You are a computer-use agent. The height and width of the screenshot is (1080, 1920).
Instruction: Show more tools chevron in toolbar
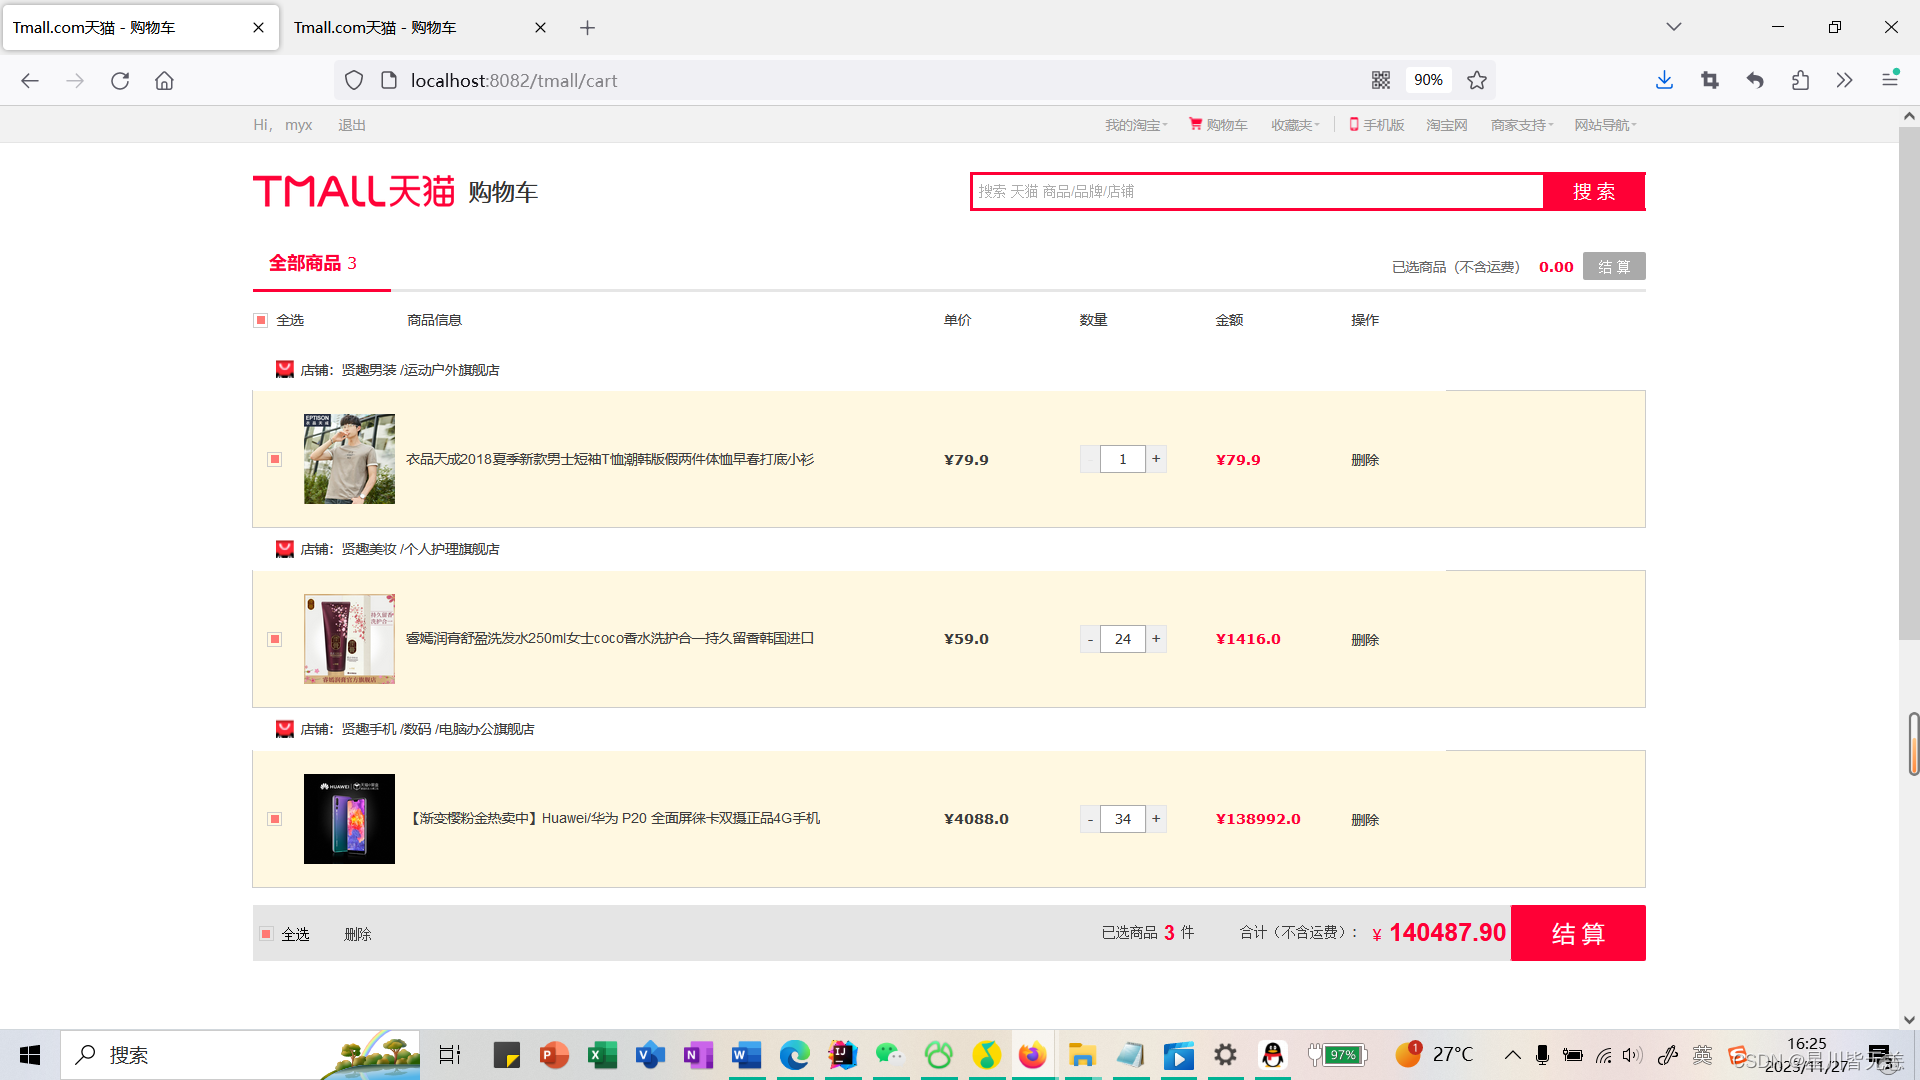click(x=1844, y=80)
